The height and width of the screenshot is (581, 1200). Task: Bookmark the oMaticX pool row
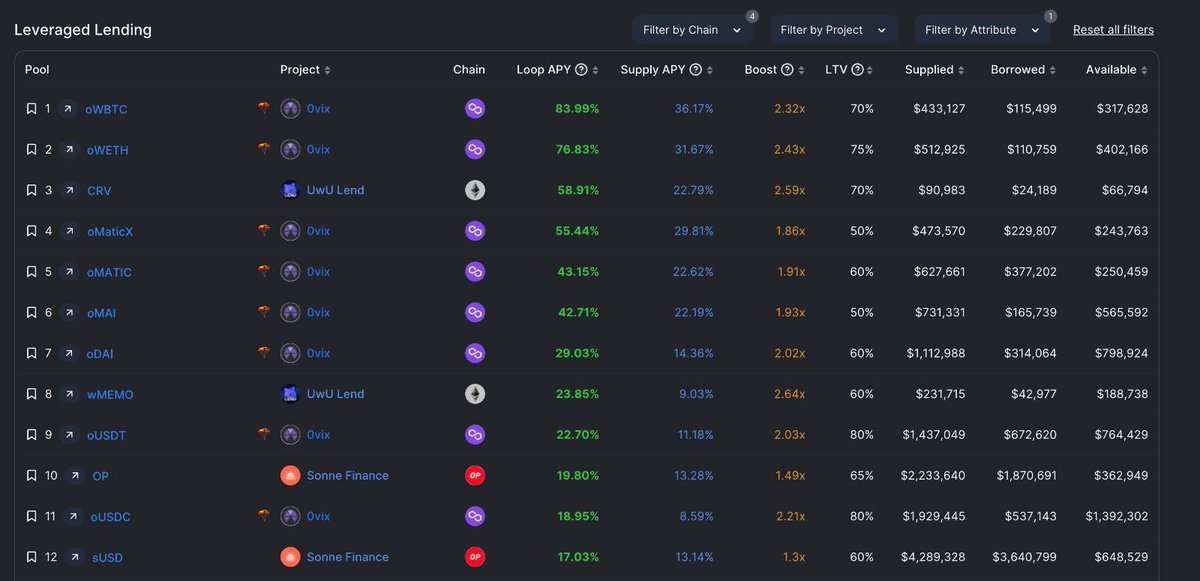point(31,231)
